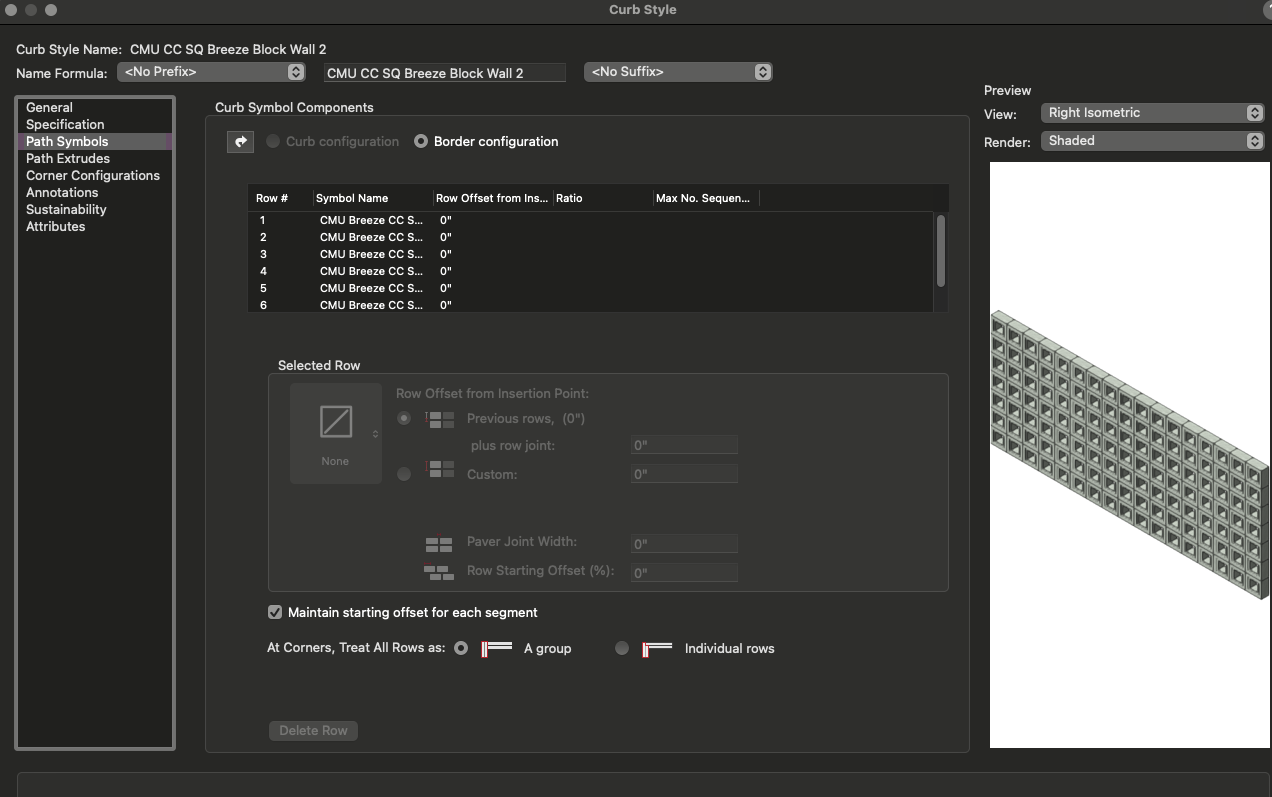Click the None symbol thumbnail icon

pyautogui.click(x=335, y=422)
